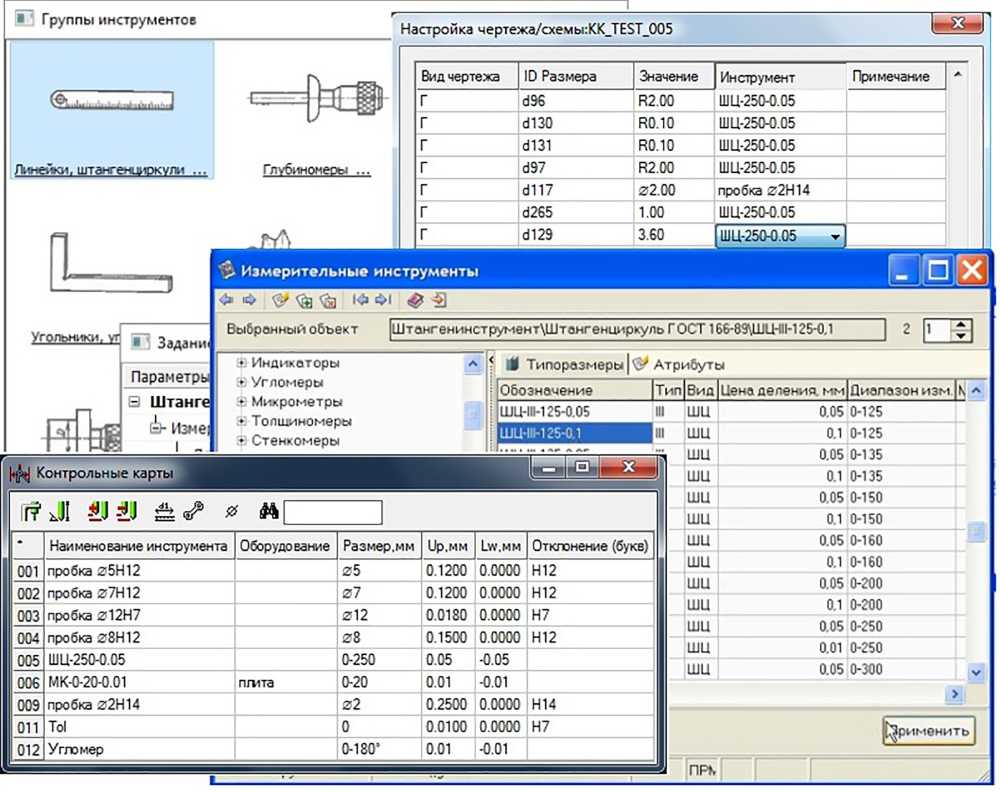Click the wrench icon in Контрольные карты toolbar
This screenshot has height=791, width=1000.
click(x=193, y=512)
